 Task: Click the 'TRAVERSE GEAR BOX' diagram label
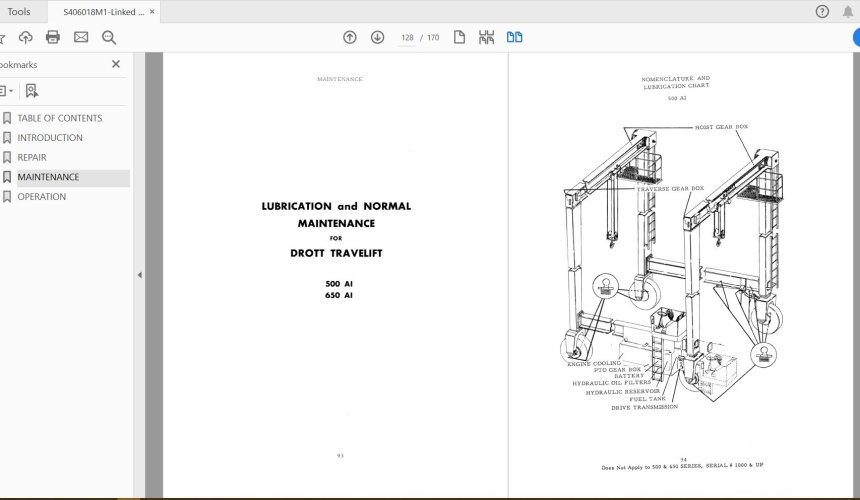click(x=670, y=189)
